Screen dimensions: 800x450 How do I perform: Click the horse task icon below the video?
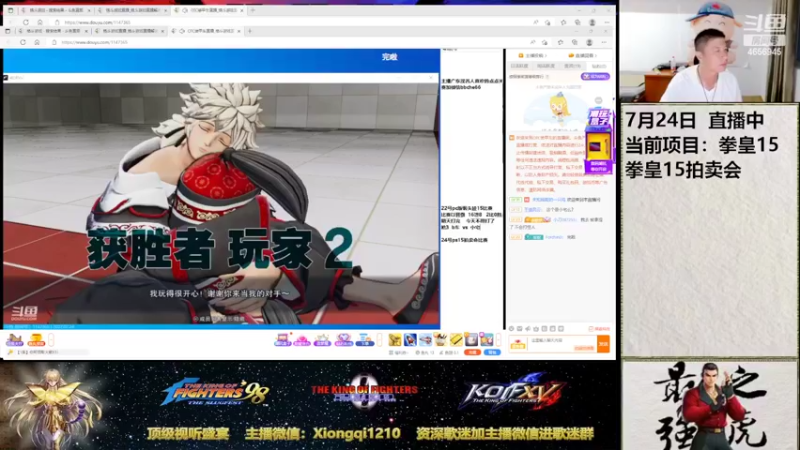[14, 340]
